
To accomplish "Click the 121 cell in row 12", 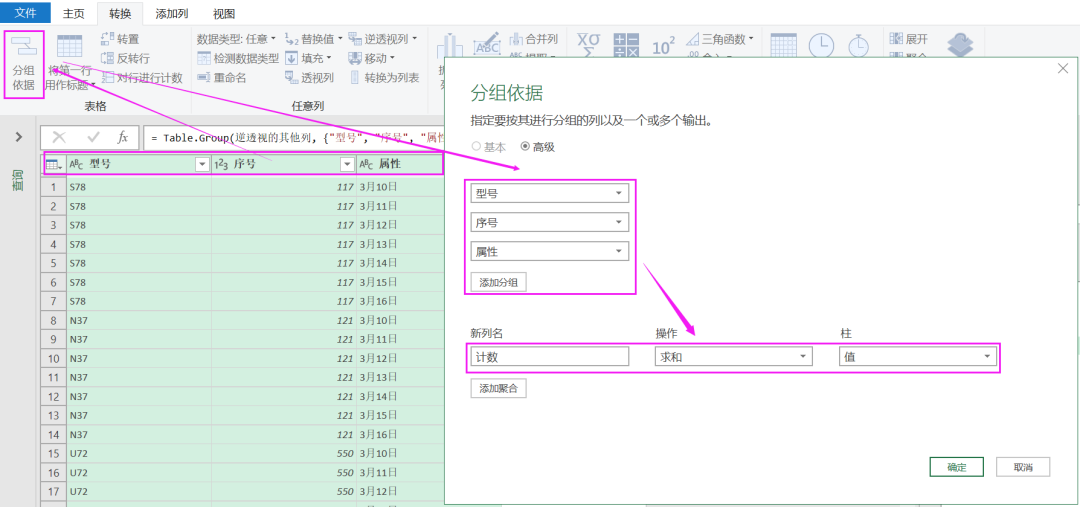I will [284, 398].
